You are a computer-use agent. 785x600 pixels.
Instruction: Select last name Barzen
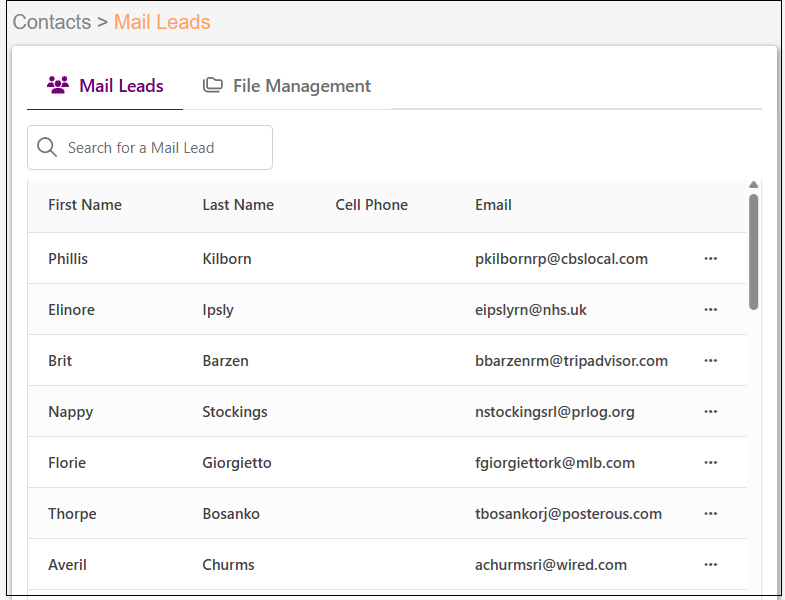pos(225,361)
